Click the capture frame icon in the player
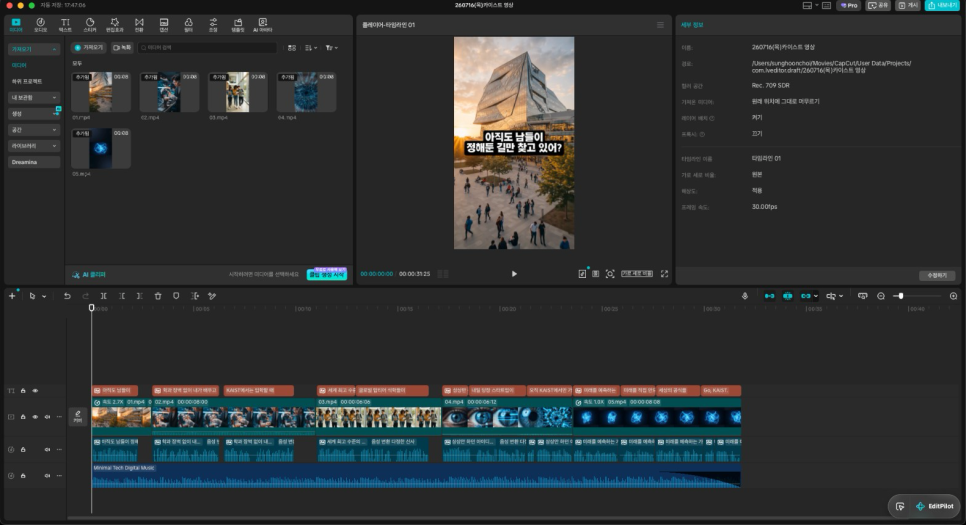Screen dimensions: 966x525 click(x=610, y=274)
